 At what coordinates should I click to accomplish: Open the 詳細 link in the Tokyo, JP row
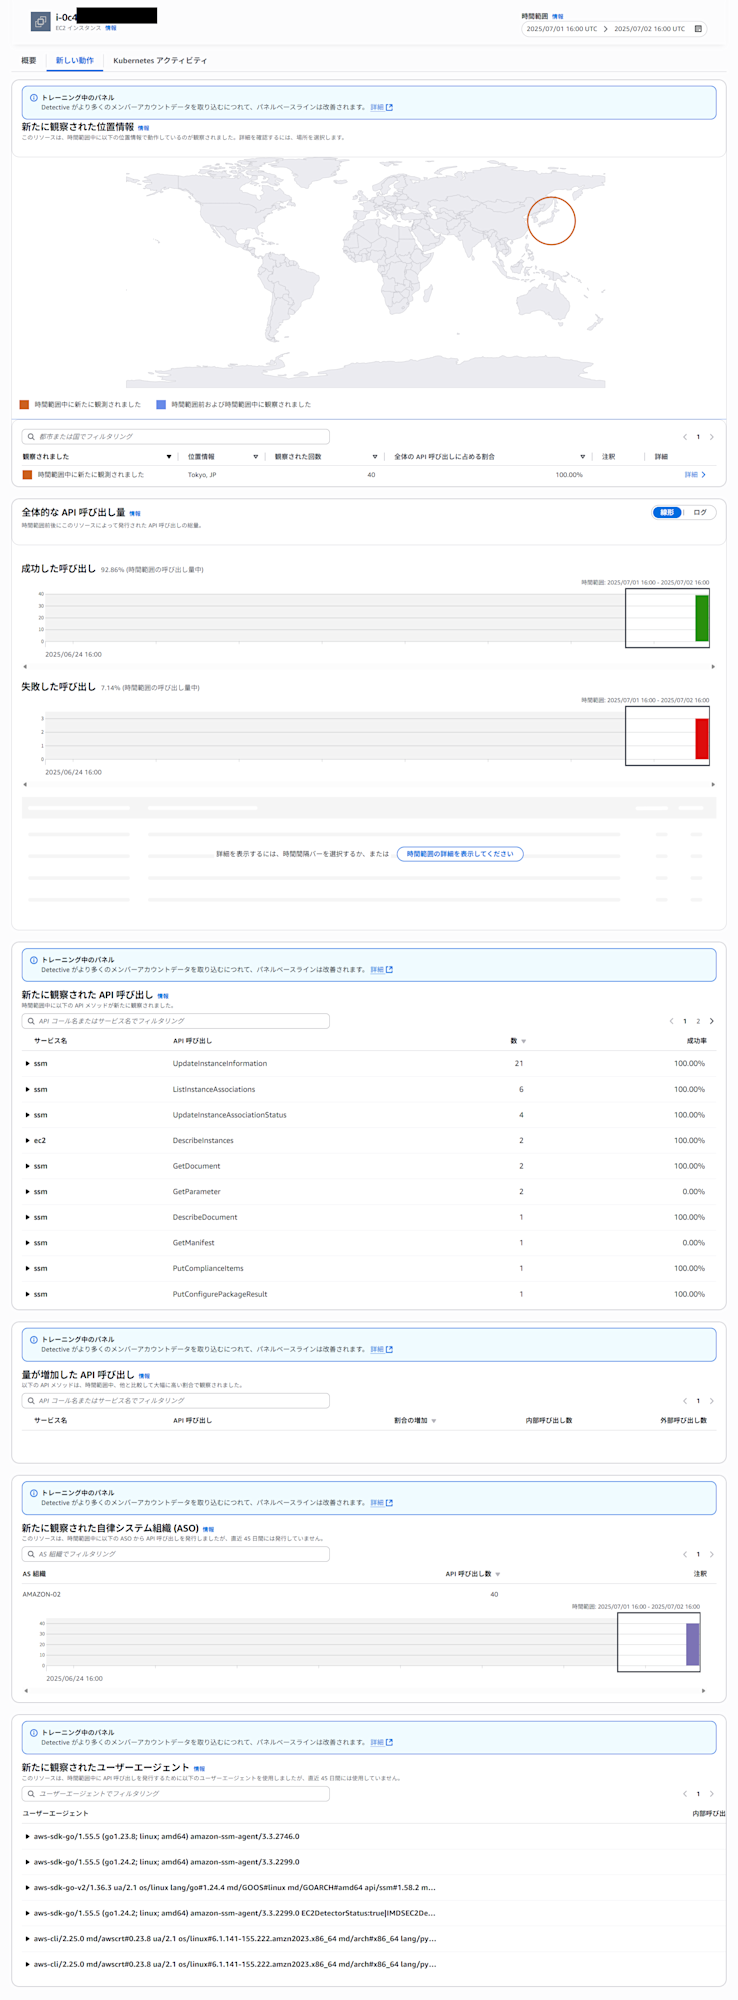pos(695,475)
